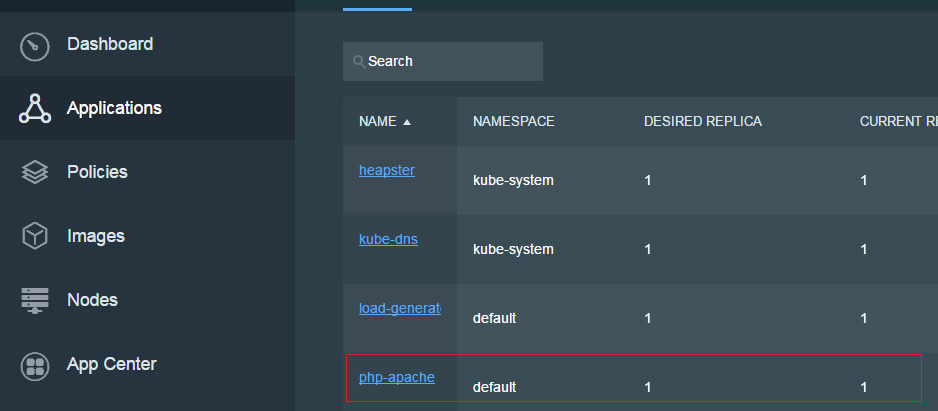Focus the Search input field
Screen dimensions: 938x411
443,61
